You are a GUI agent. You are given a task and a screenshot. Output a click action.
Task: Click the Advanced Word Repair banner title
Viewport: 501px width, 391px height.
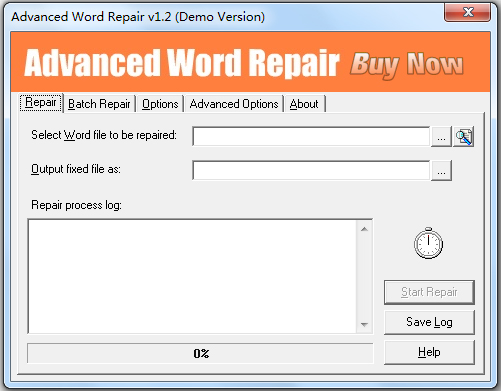tap(182, 63)
